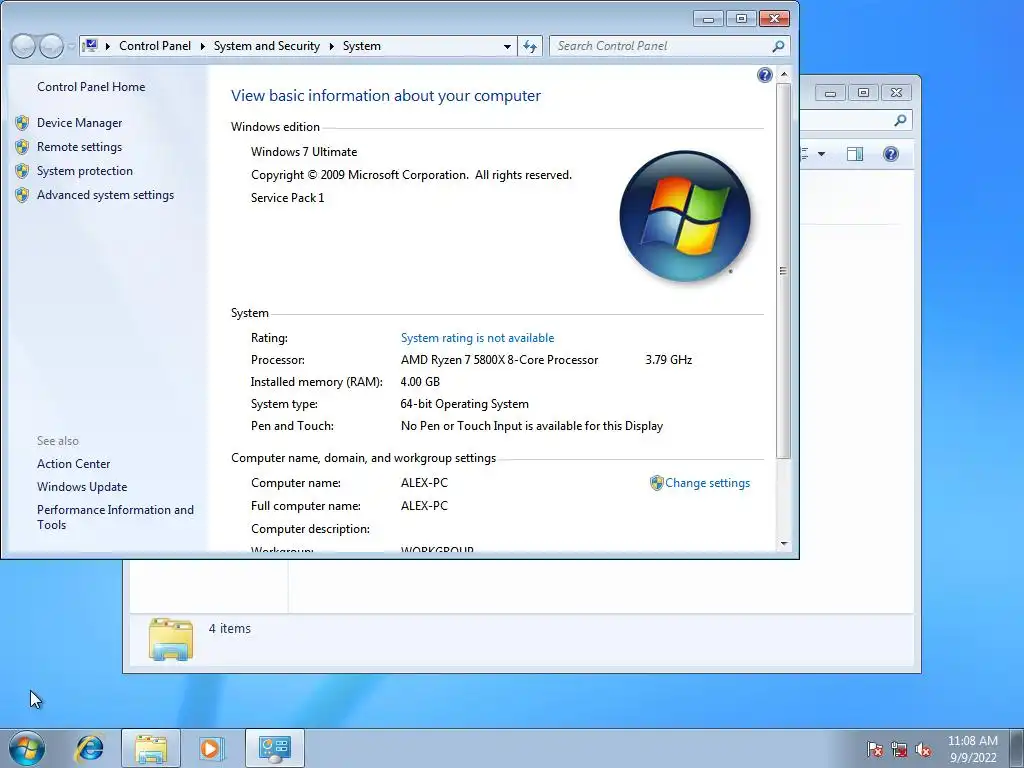Click Windows 7 Ultimate edition text

pos(304,152)
